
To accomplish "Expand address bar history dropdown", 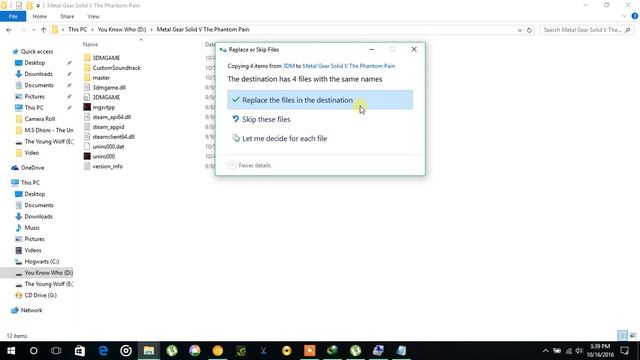I will point(520,30).
